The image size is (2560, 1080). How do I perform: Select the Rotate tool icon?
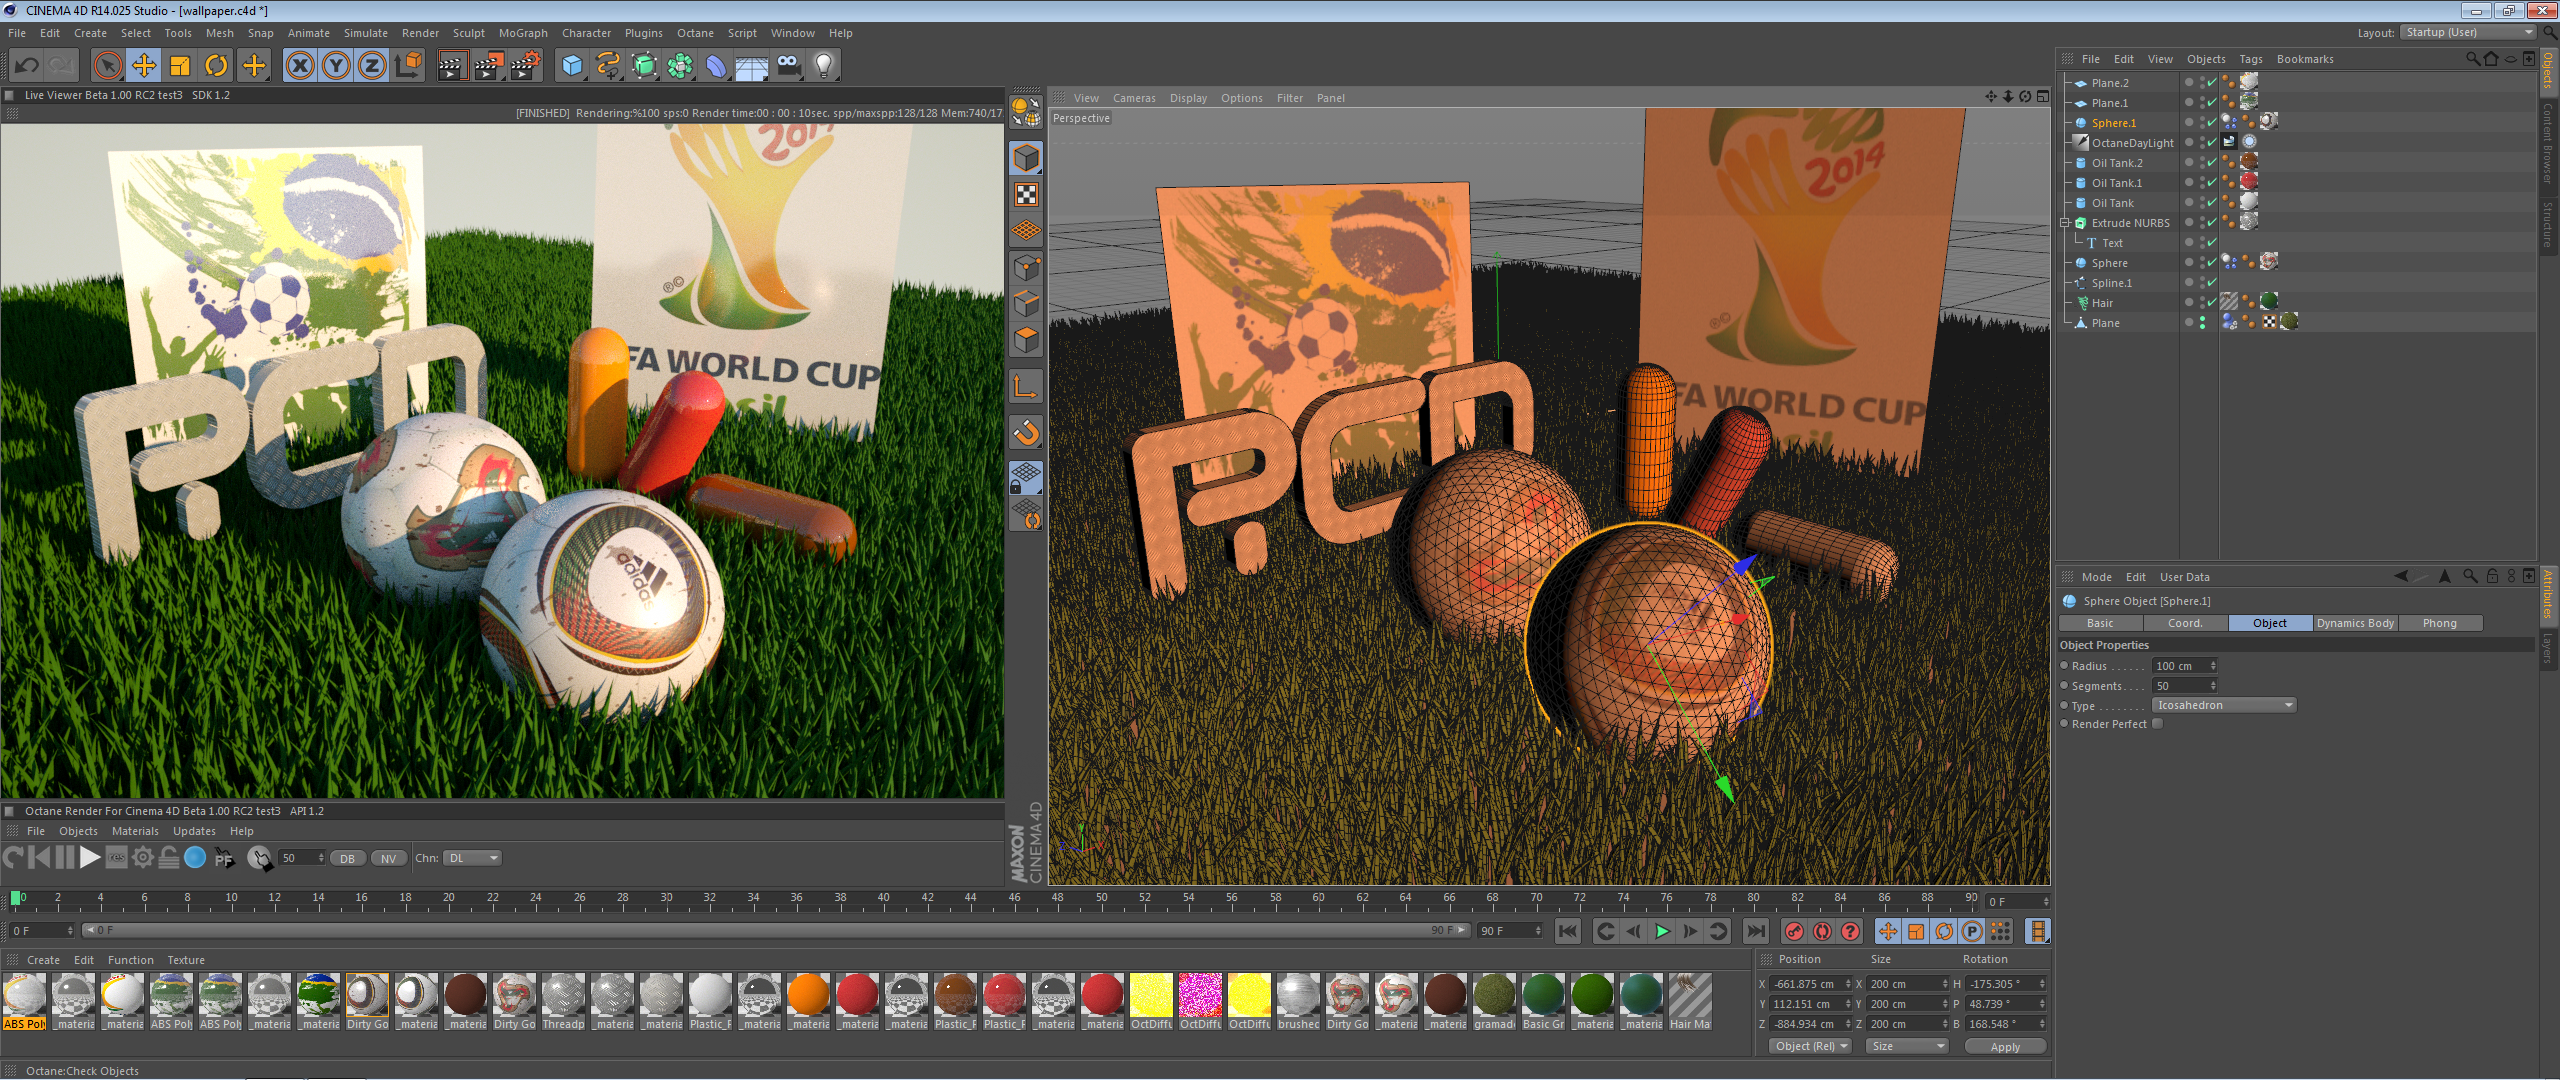coord(216,66)
